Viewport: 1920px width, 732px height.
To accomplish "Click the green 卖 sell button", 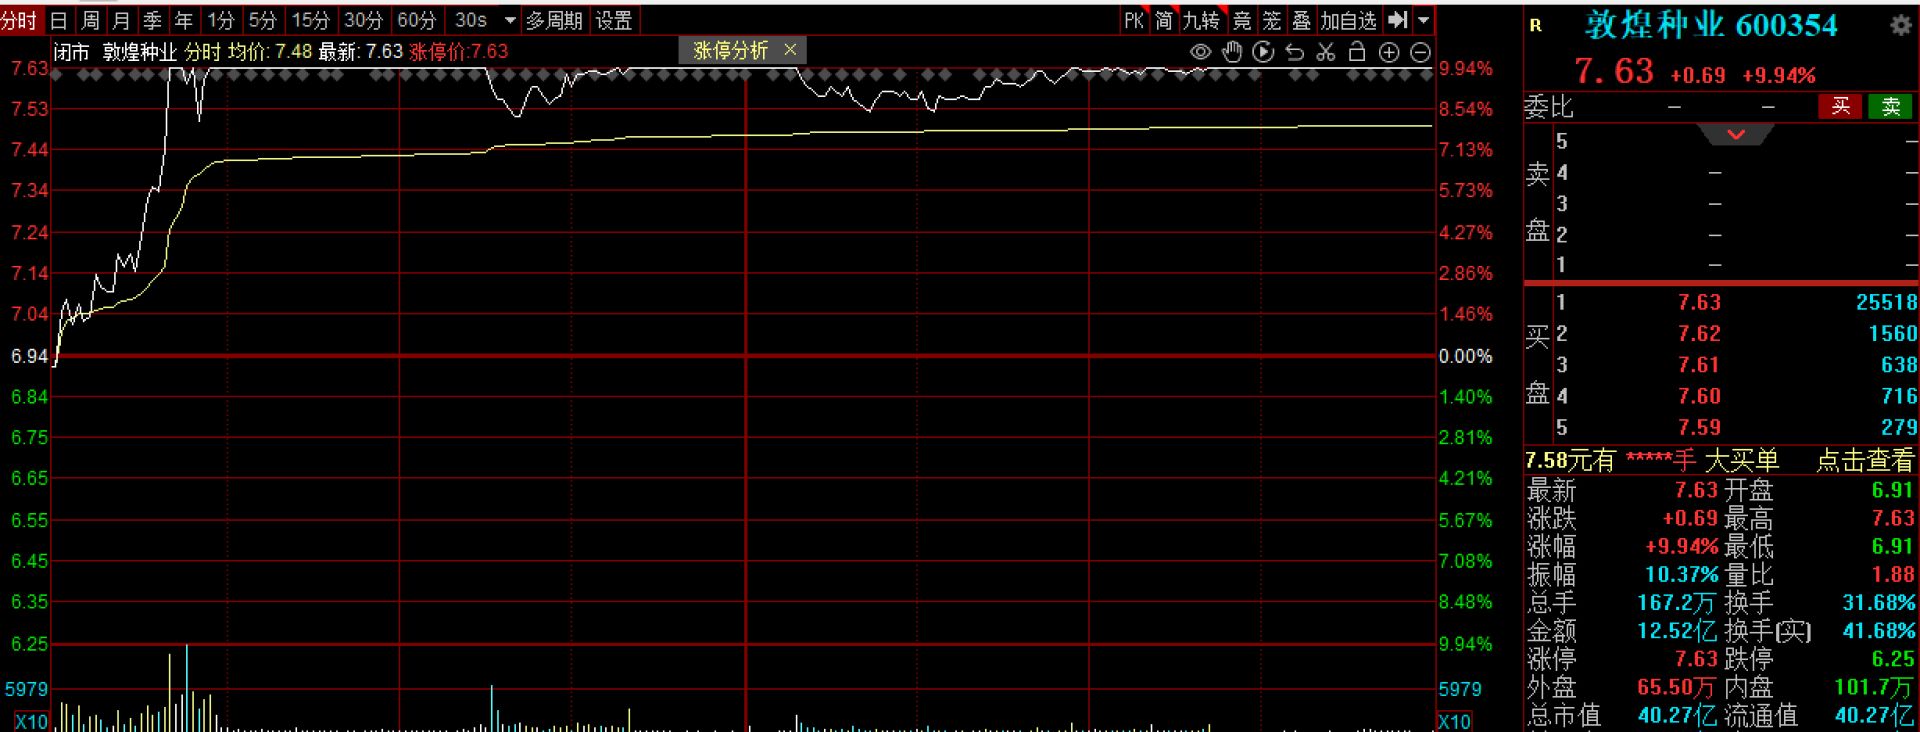I will (1890, 107).
